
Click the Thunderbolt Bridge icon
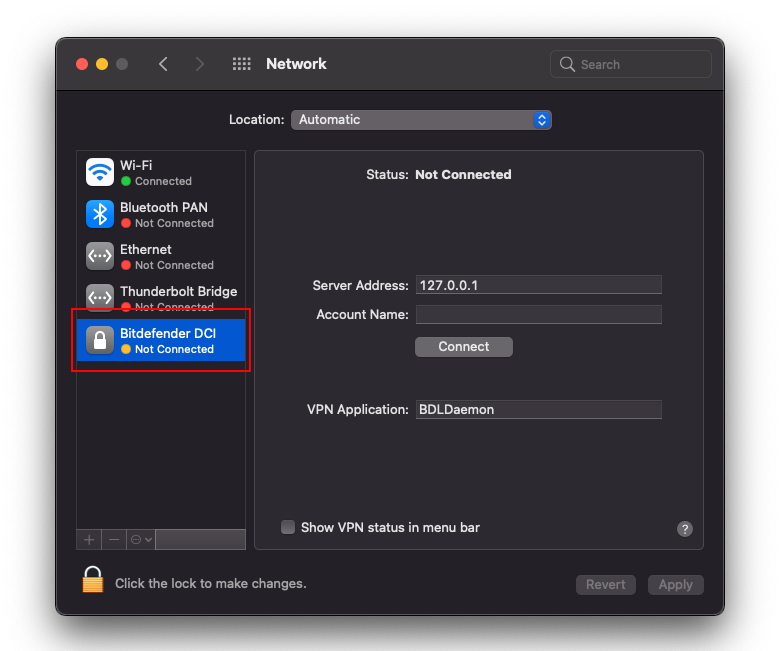(100, 298)
